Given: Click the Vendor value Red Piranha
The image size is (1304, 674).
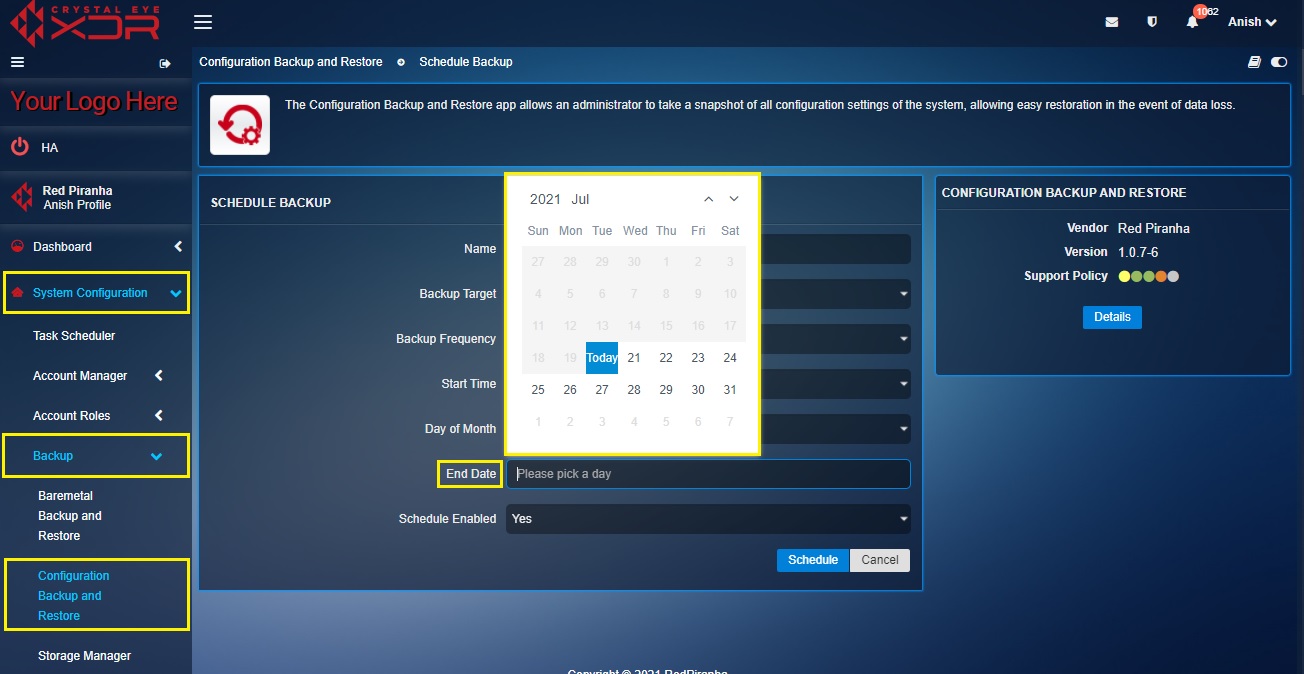Looking at the screenshot, I should [1154, 228].
